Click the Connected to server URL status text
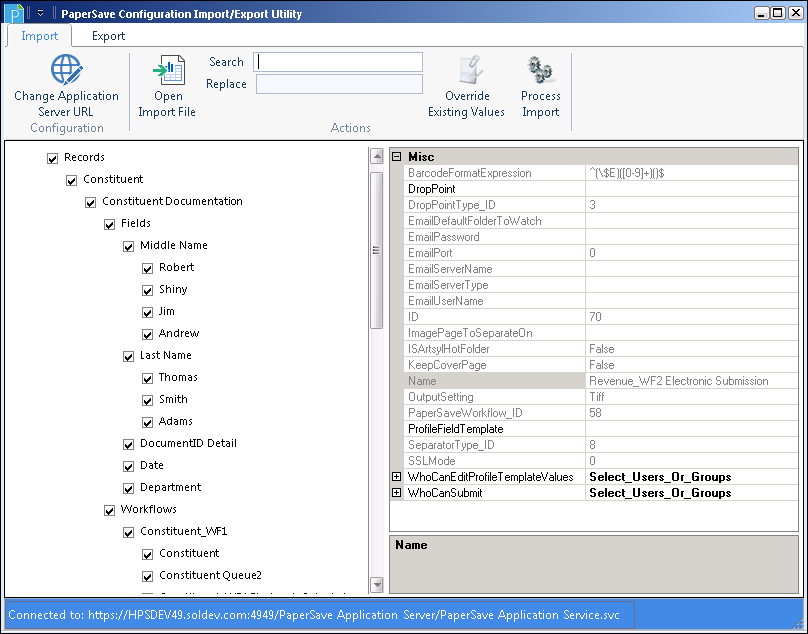This screenshot has height=634, width=808. point(313,615)
